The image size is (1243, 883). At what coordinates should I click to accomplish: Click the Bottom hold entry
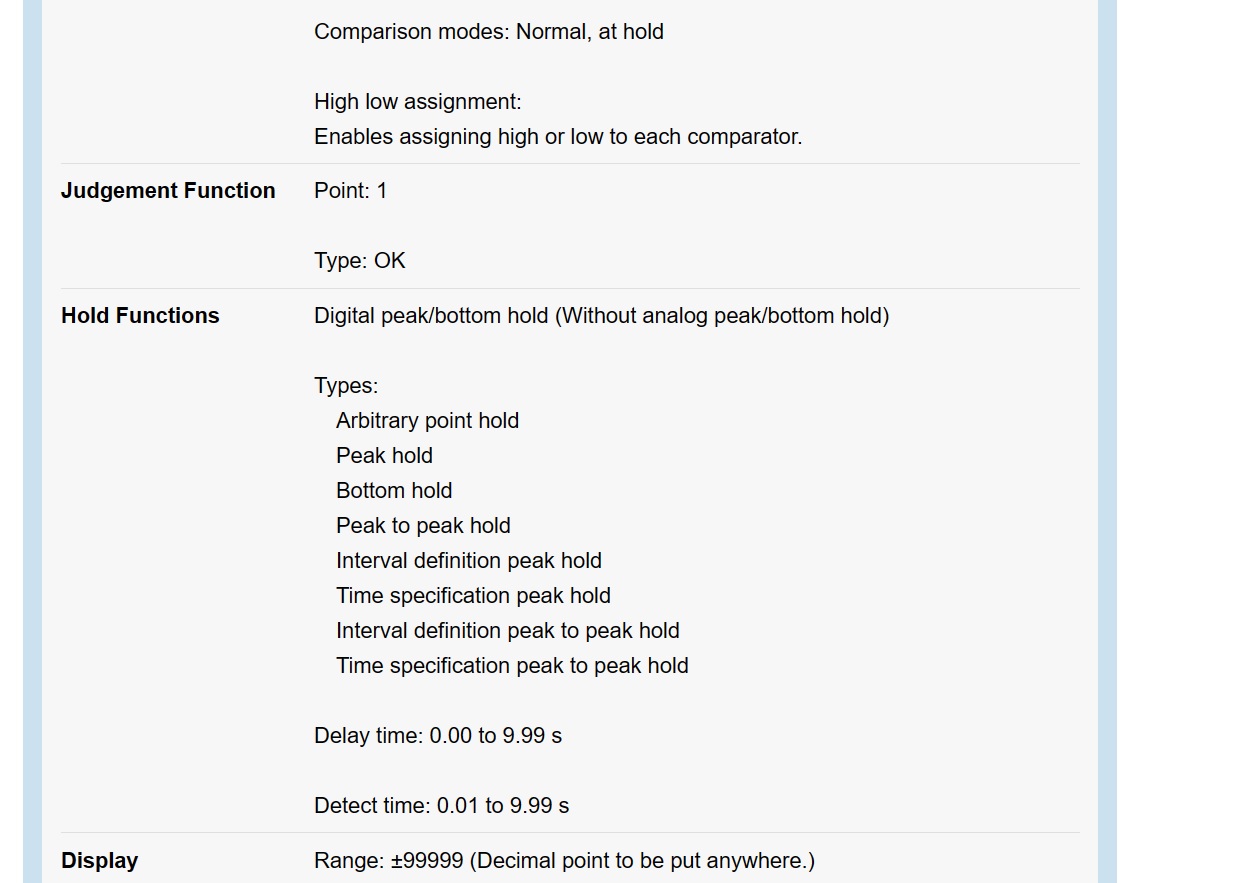coord(394,491)
